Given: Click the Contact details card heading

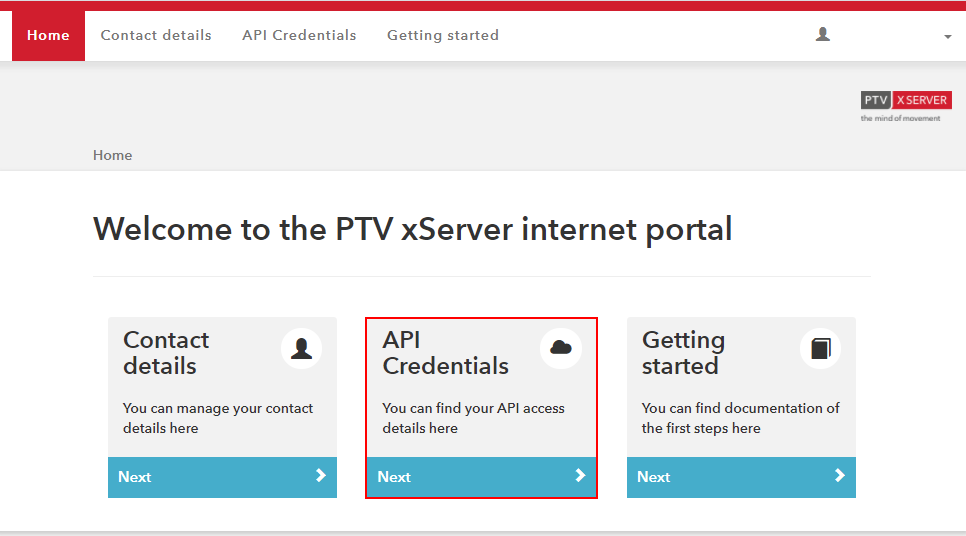Looking at the screenshot, I should [x=166, y=353].
